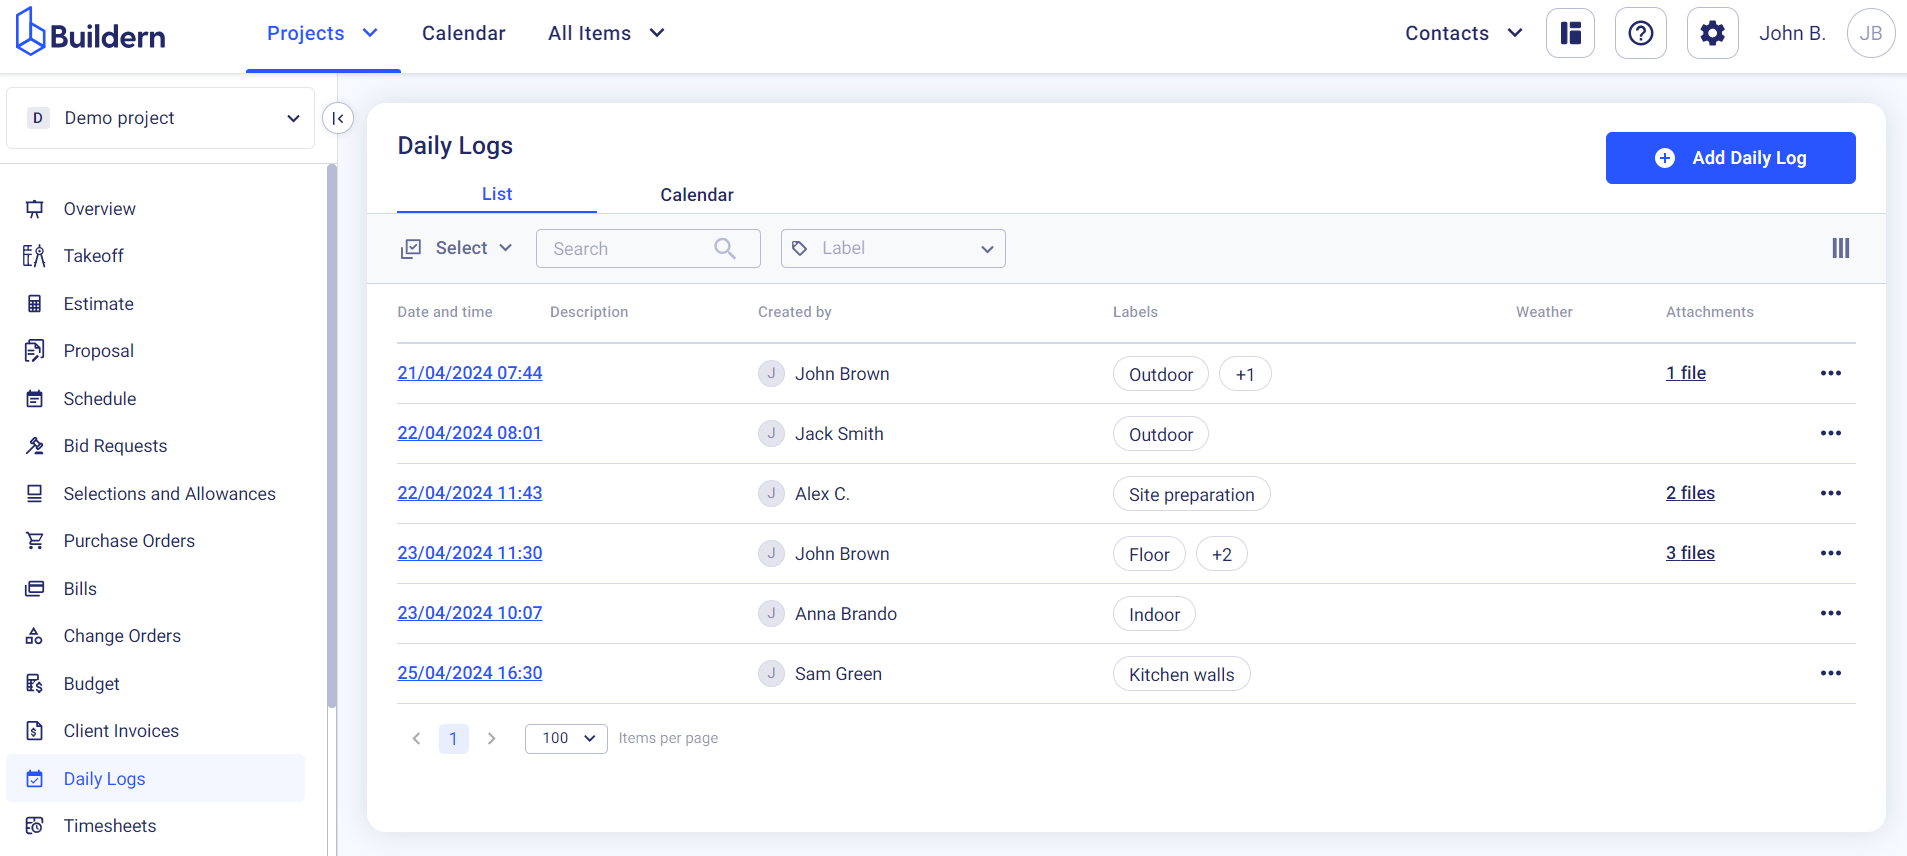This screenshot has width=1907, height=856.
Task: Click the Add Daily Log button
Action: (x=1730, y=158)
